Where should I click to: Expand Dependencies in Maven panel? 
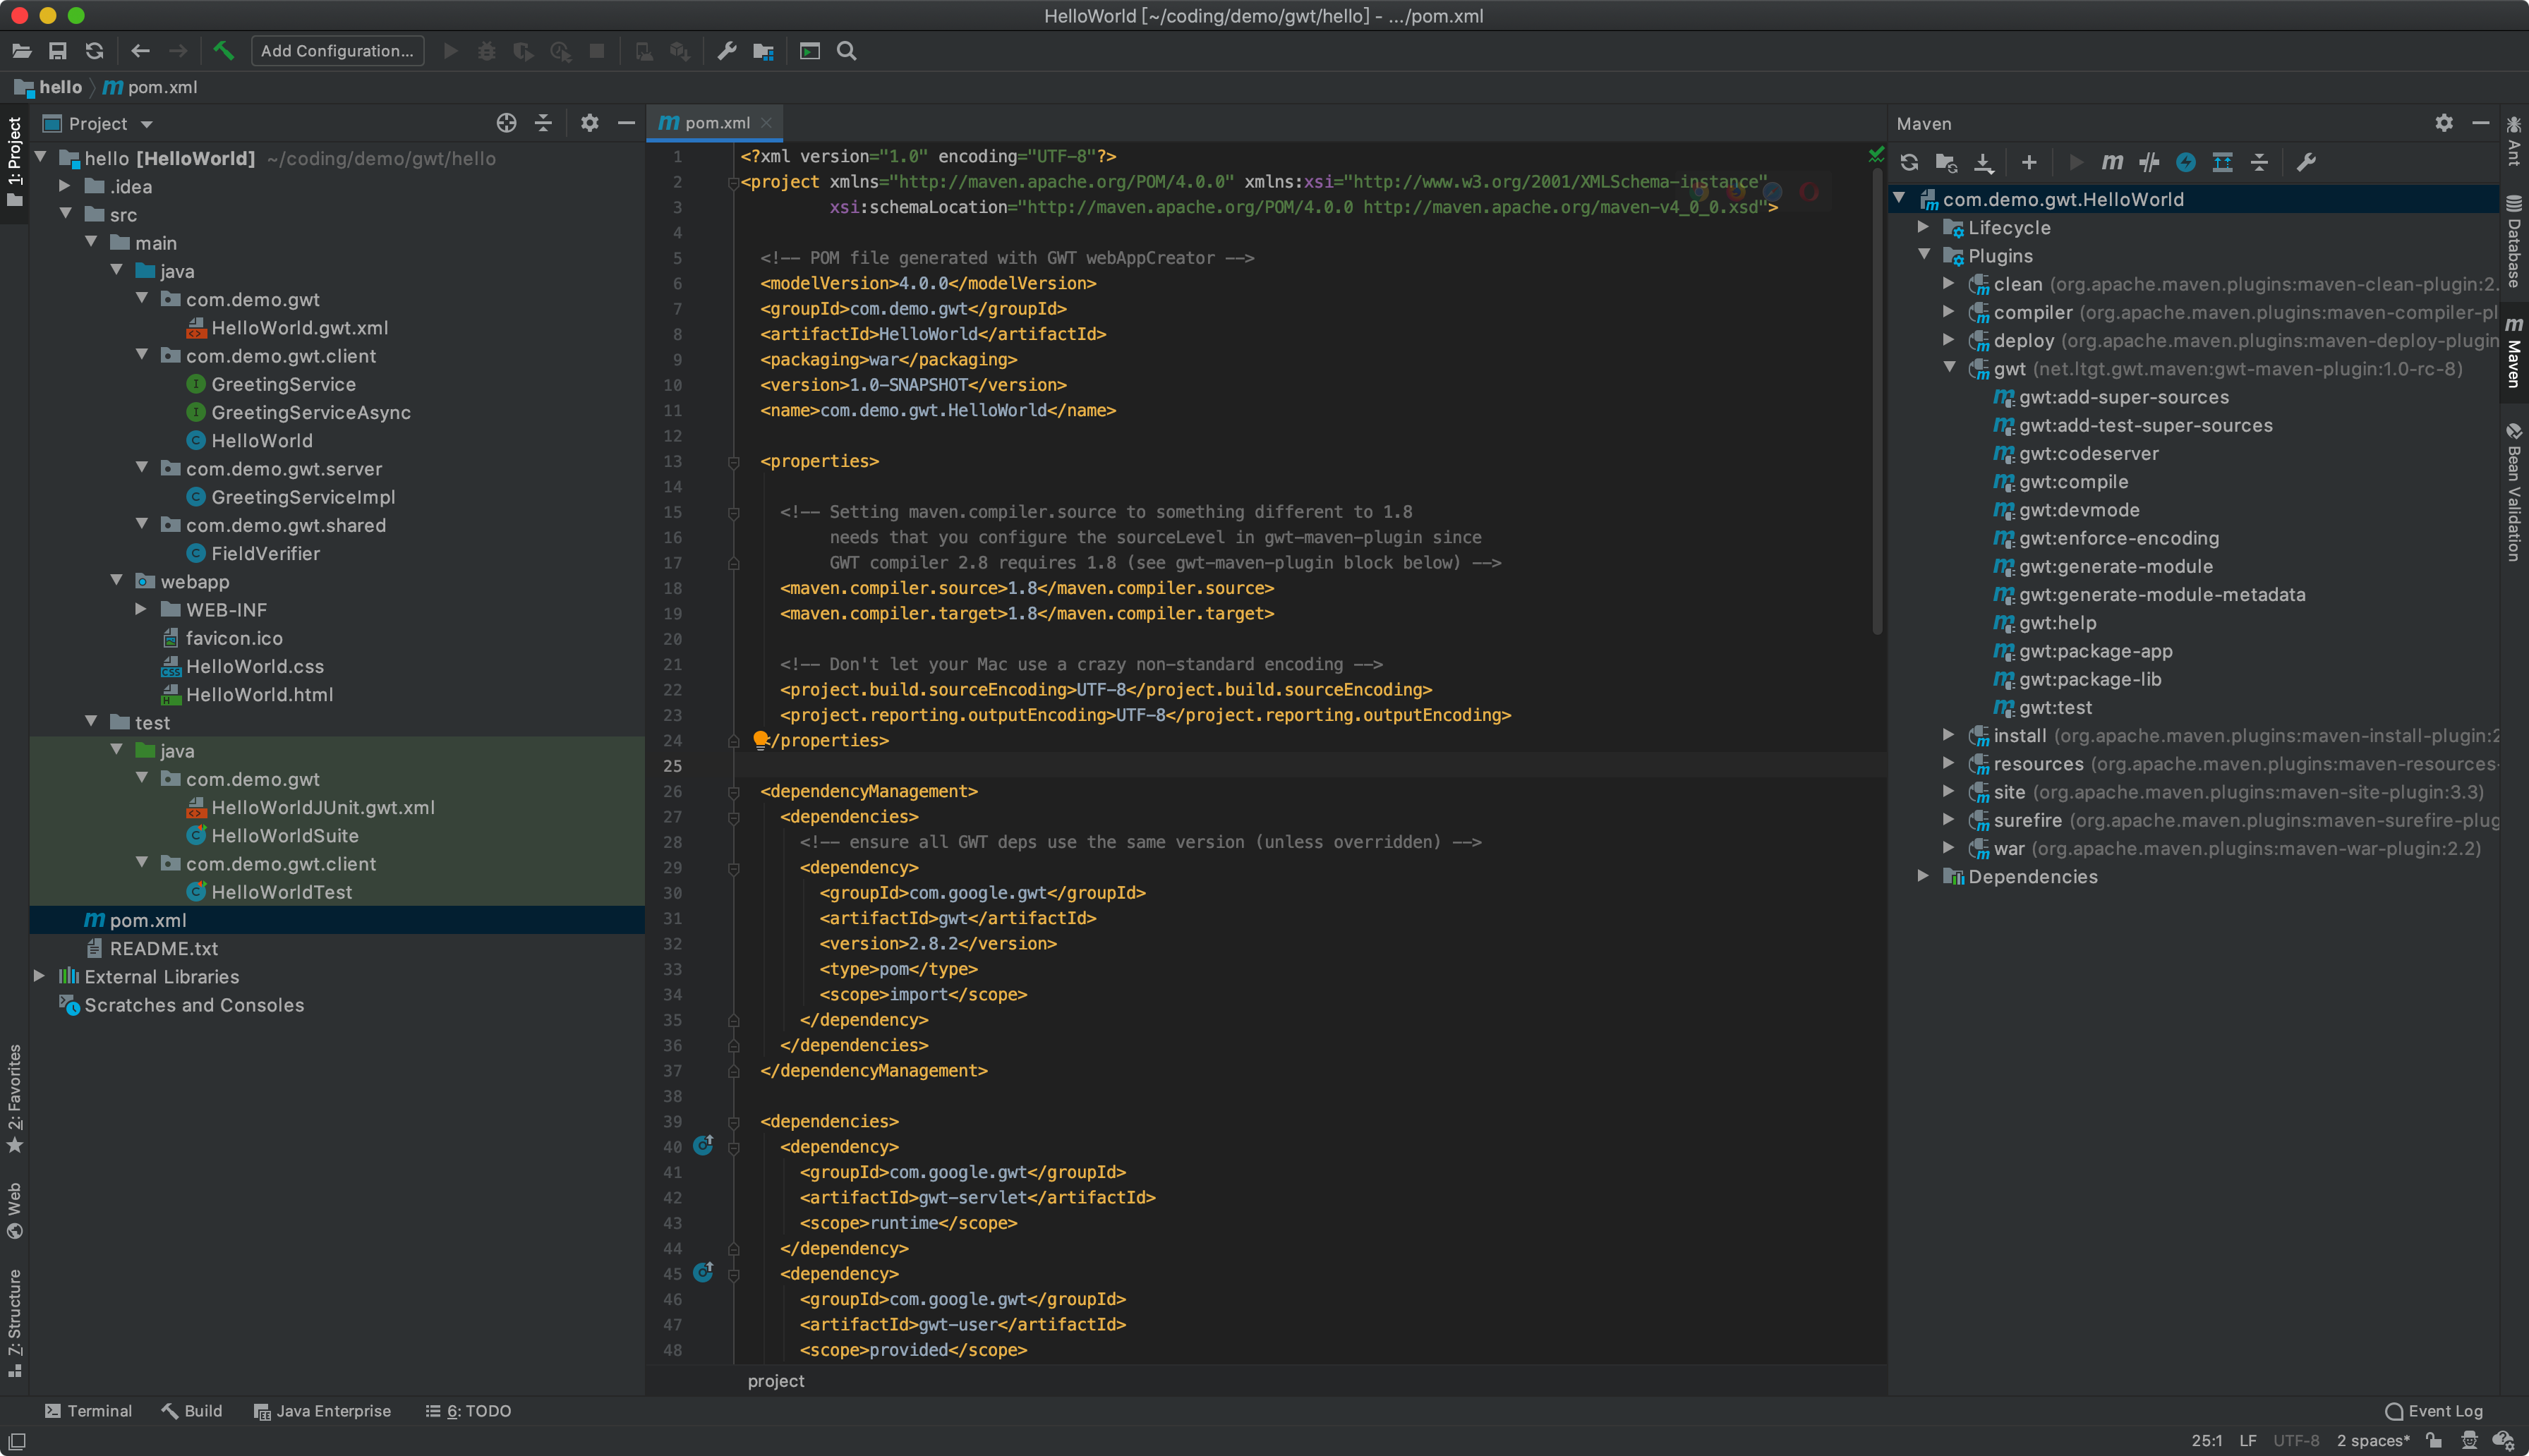pyautogui.click(x=1923, y=876)
